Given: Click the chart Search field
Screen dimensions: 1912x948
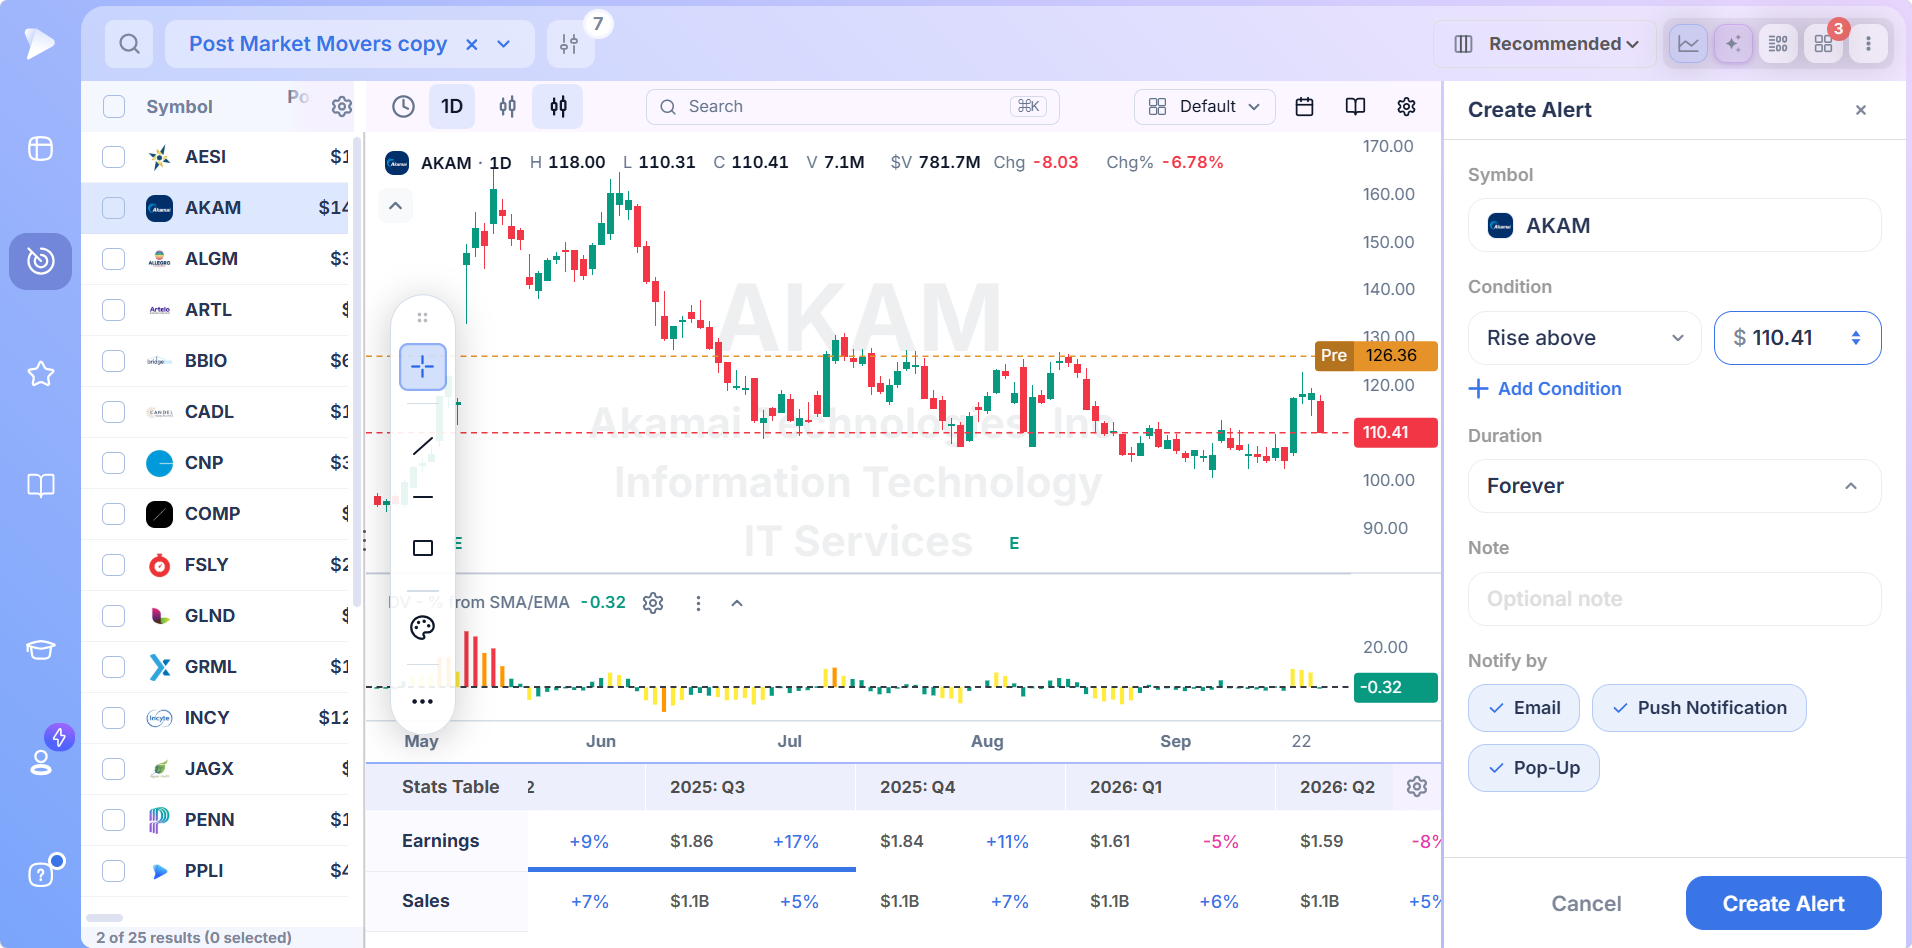Looking at the screenshot, I should coord(853,107).
